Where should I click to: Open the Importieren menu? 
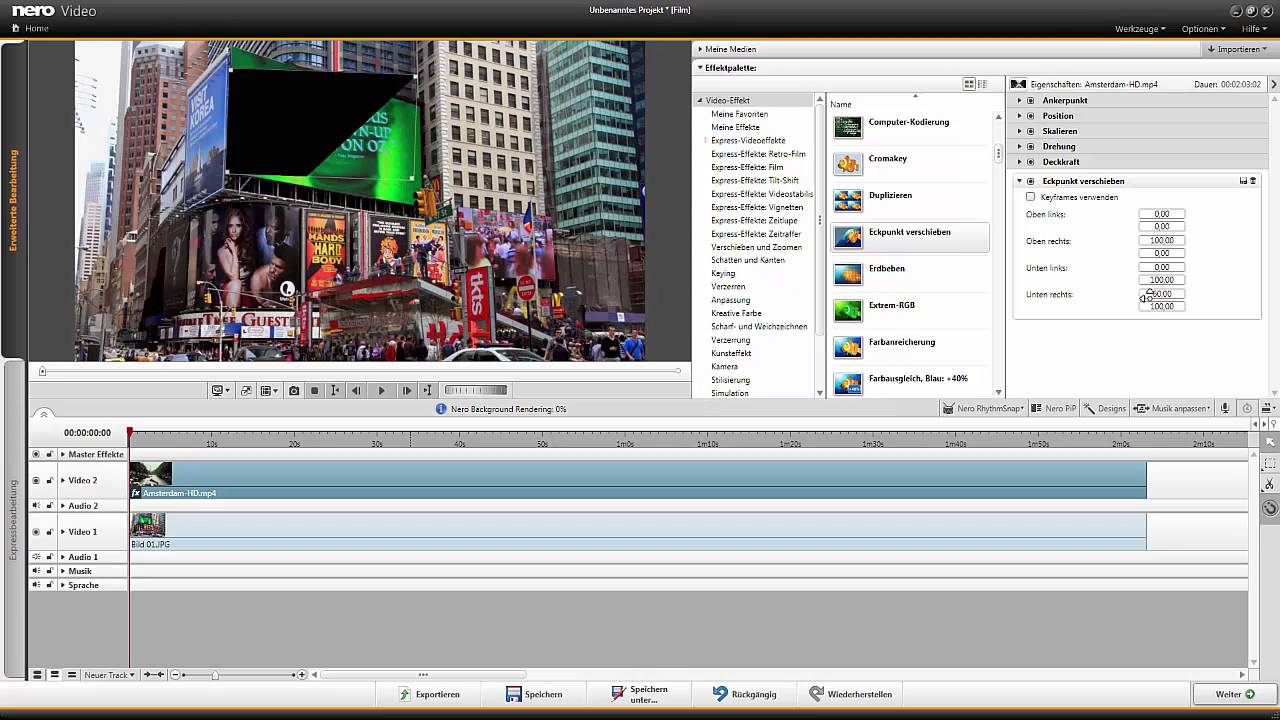(x=1237, y=49)
